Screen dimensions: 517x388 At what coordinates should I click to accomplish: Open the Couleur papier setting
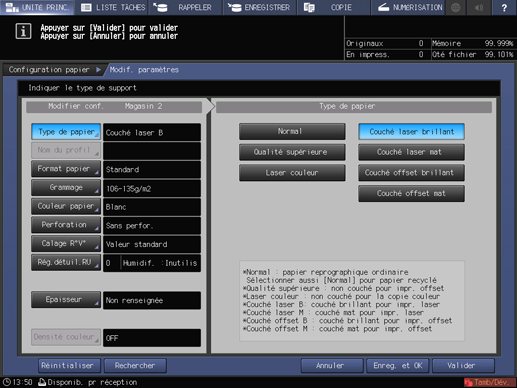tap(66, 206)
